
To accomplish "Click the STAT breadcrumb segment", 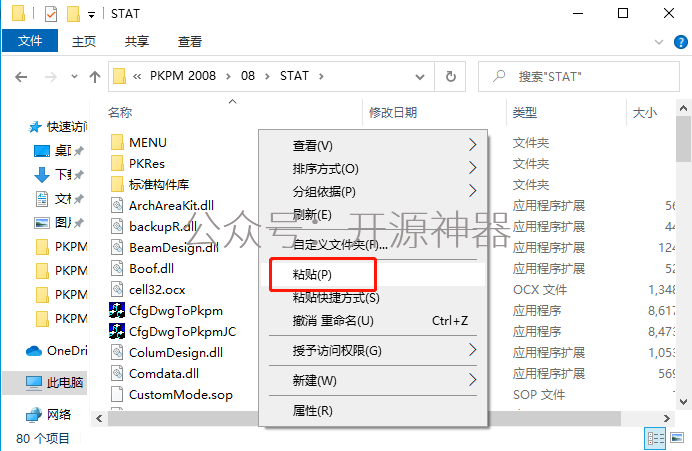I will click(x=294, y=76).
